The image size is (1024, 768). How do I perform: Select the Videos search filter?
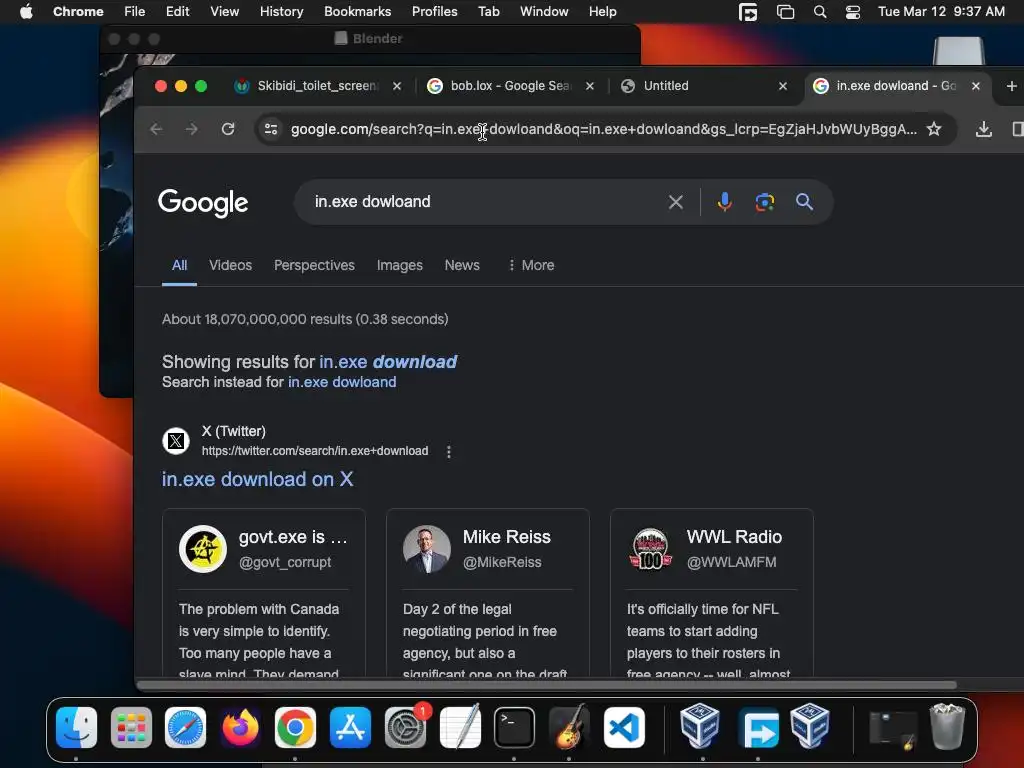[x=231, y=265]
